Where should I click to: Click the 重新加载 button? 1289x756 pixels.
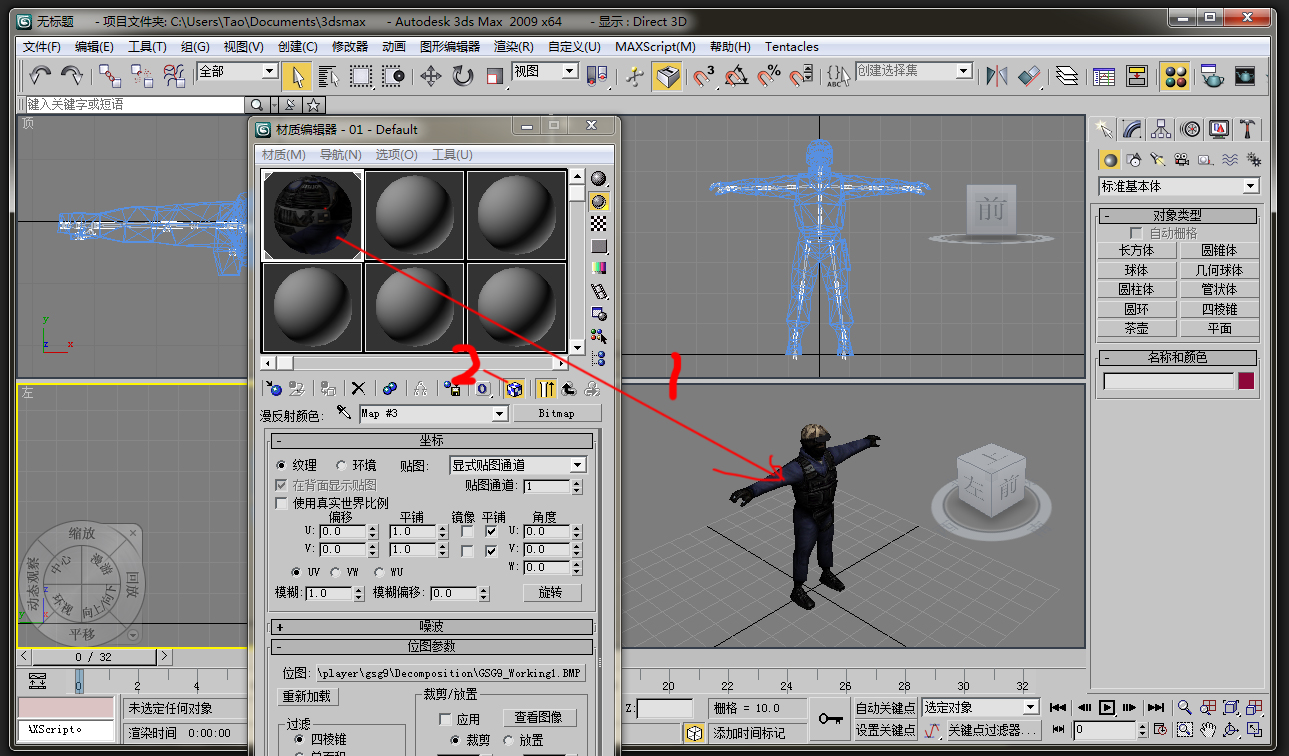(307, 696)
